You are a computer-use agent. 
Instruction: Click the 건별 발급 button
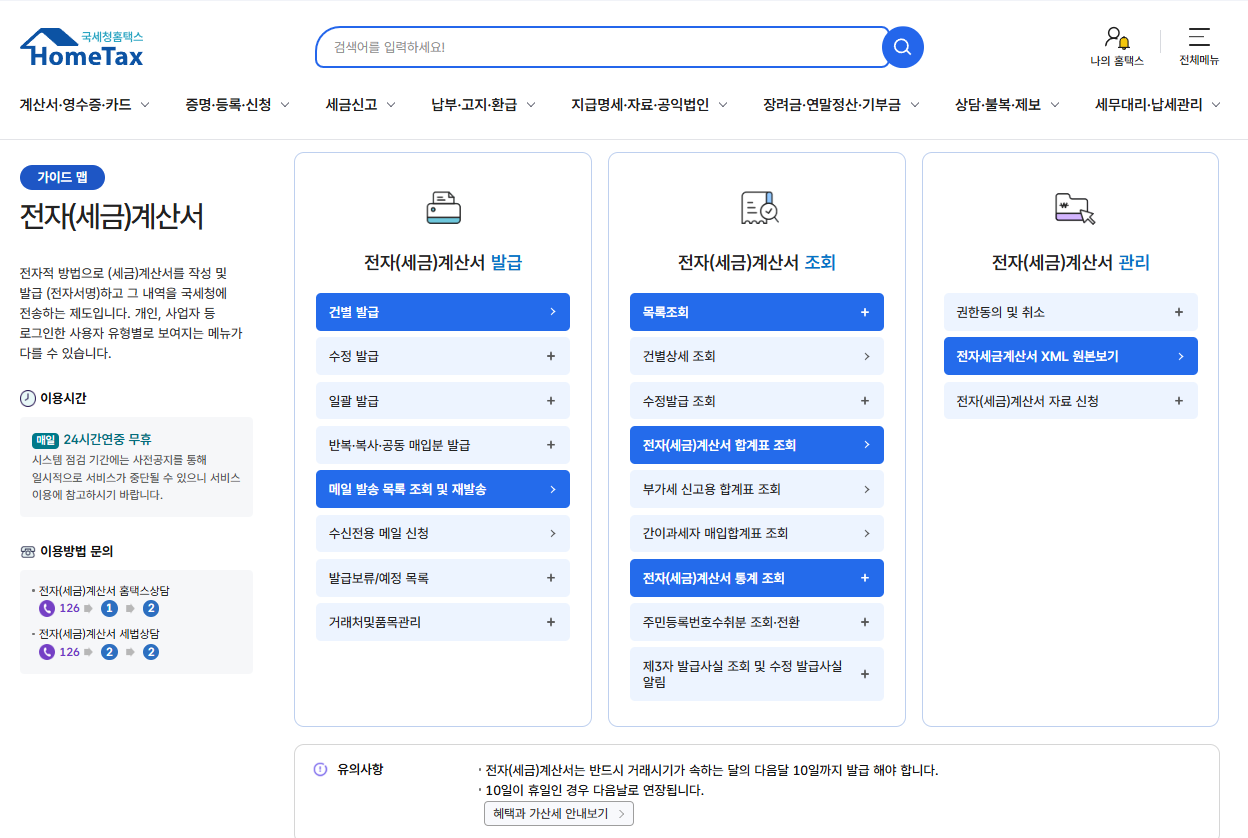point(442,311)
